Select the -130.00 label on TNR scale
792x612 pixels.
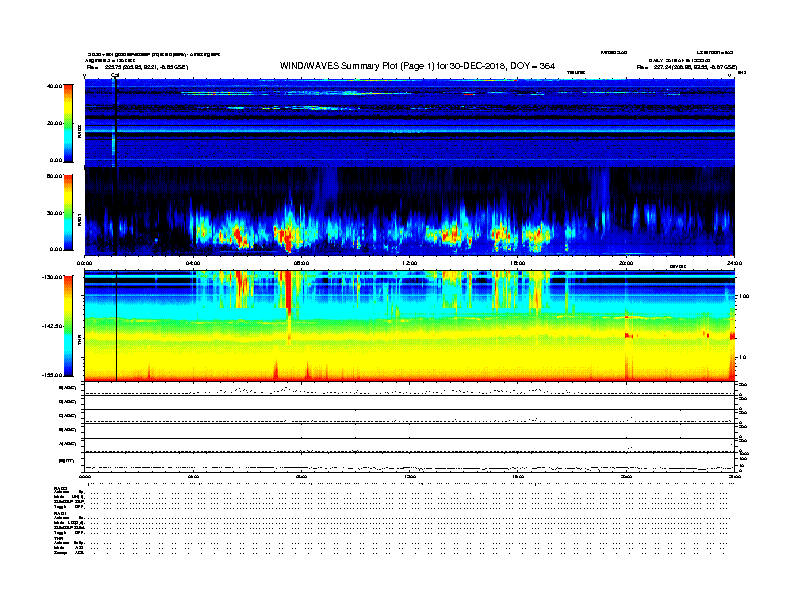coord(53,277)
